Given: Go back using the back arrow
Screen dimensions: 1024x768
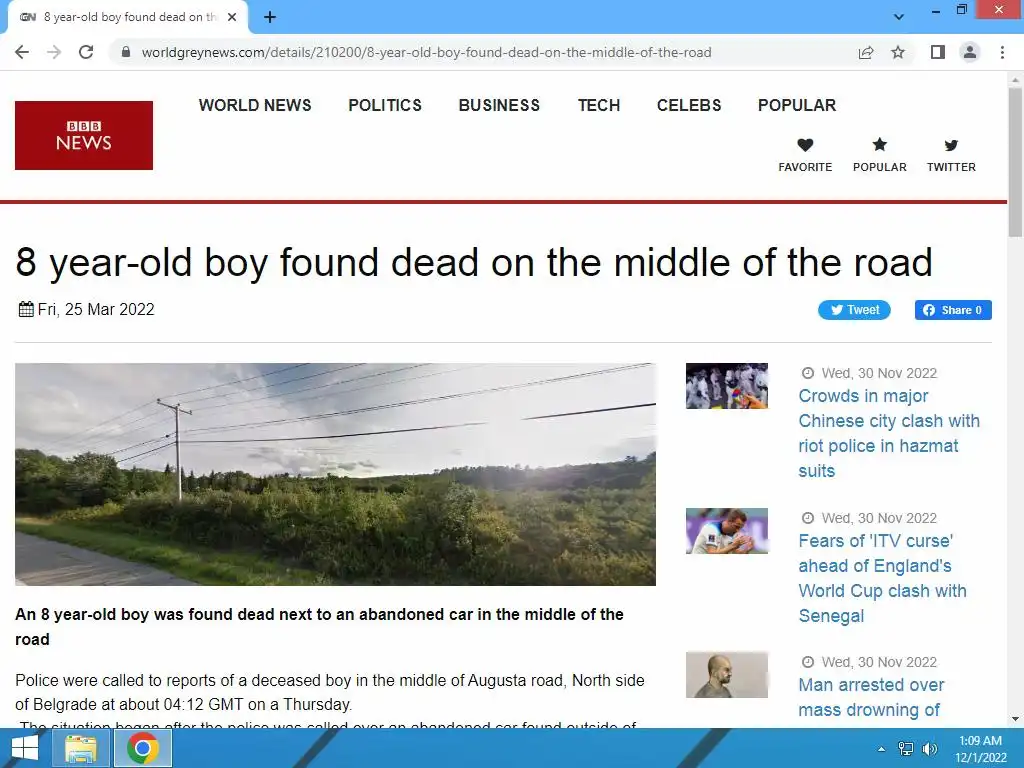Looking at the screenshot, I should pos(22,52).
